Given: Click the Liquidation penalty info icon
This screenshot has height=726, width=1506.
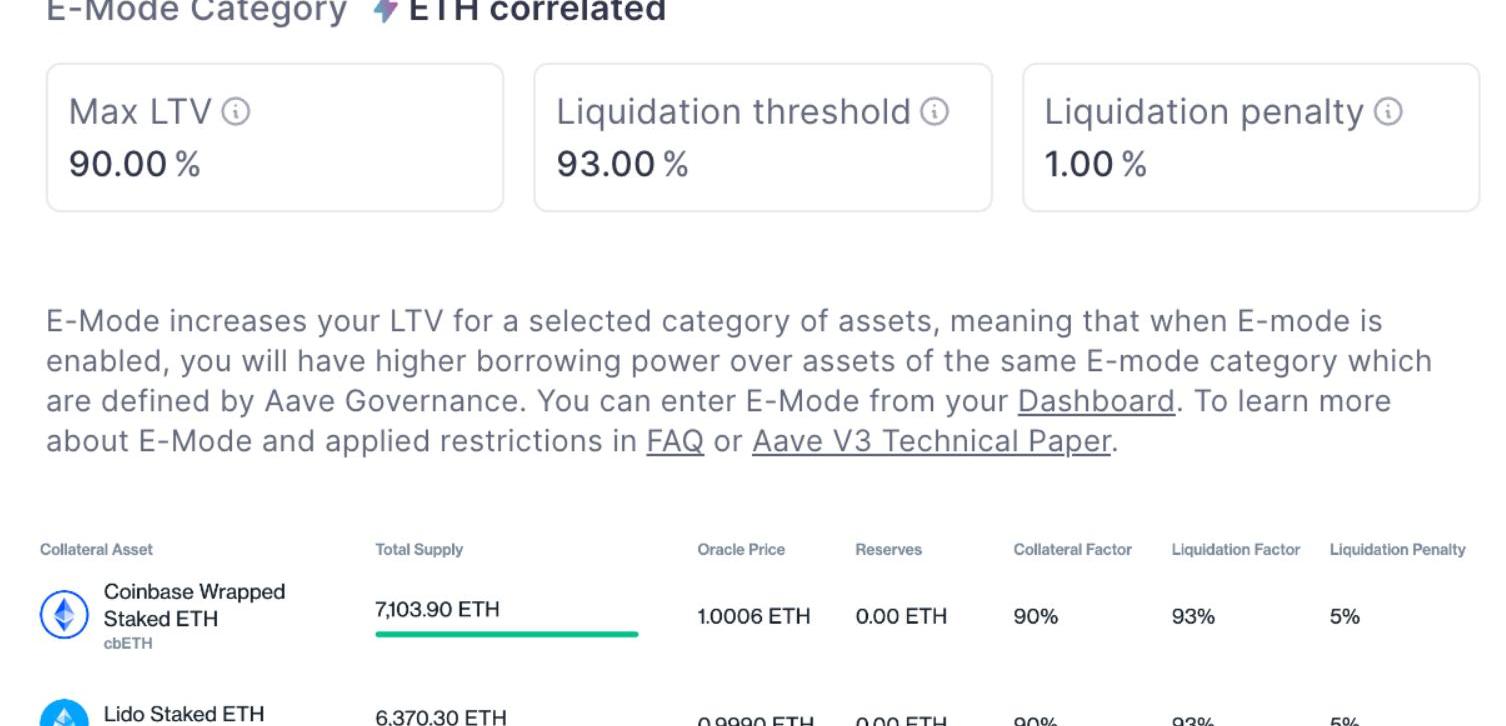Looking at the screenshot, I should (x=1388, y=111).
